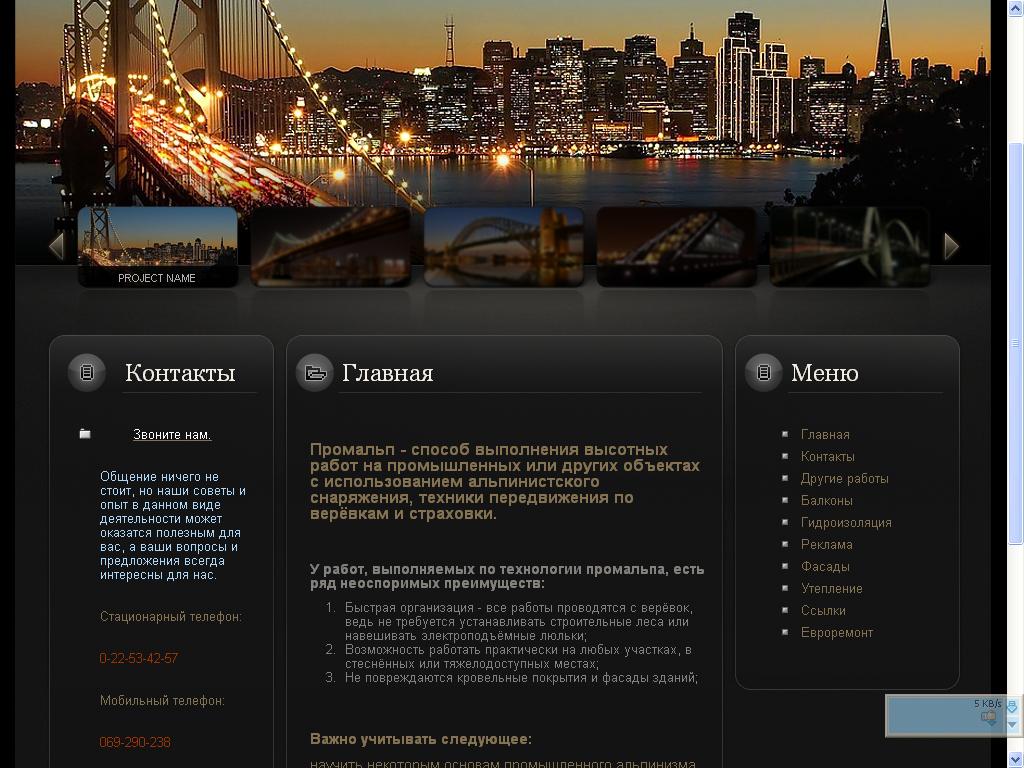Open Контакты in the menu list
The width and height of the screenshot is (1024, 768).
pos(827,456)
